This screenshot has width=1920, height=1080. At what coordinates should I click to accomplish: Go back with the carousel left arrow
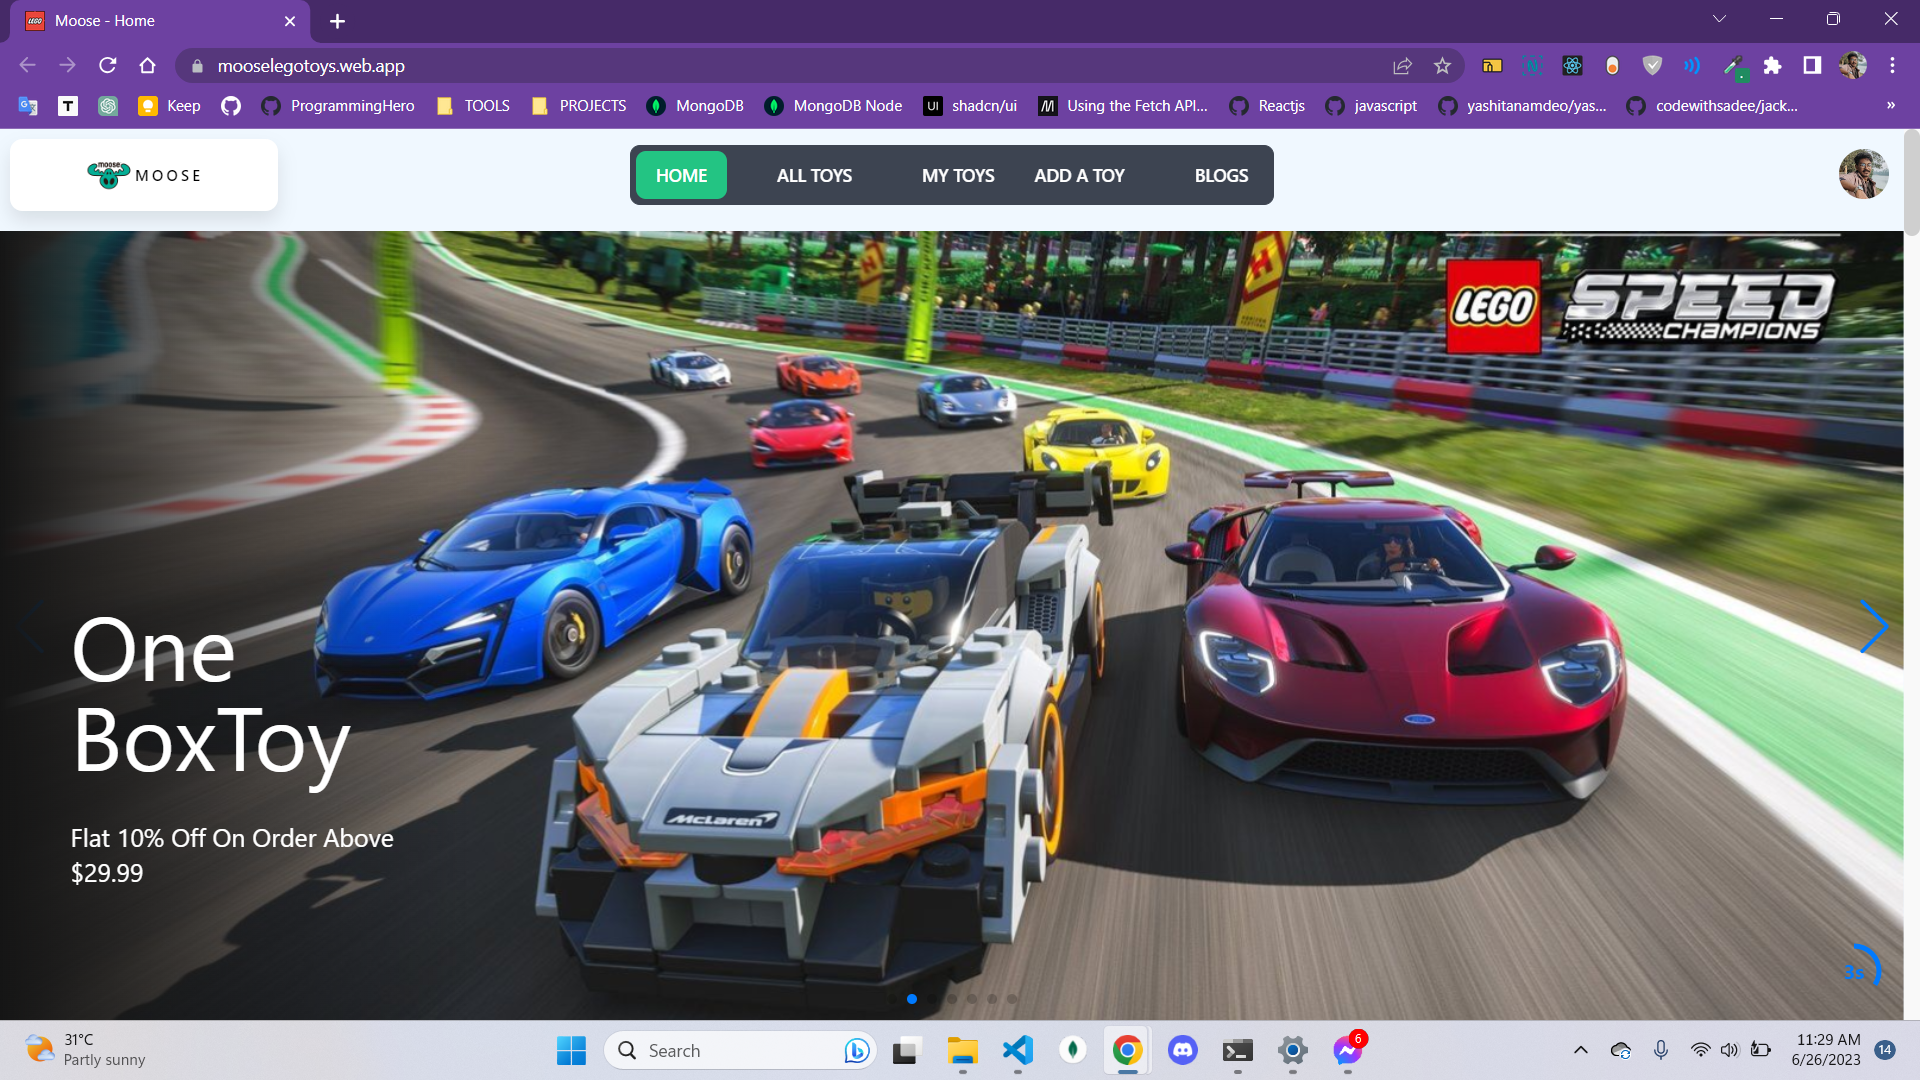click(x=31, y=627)
